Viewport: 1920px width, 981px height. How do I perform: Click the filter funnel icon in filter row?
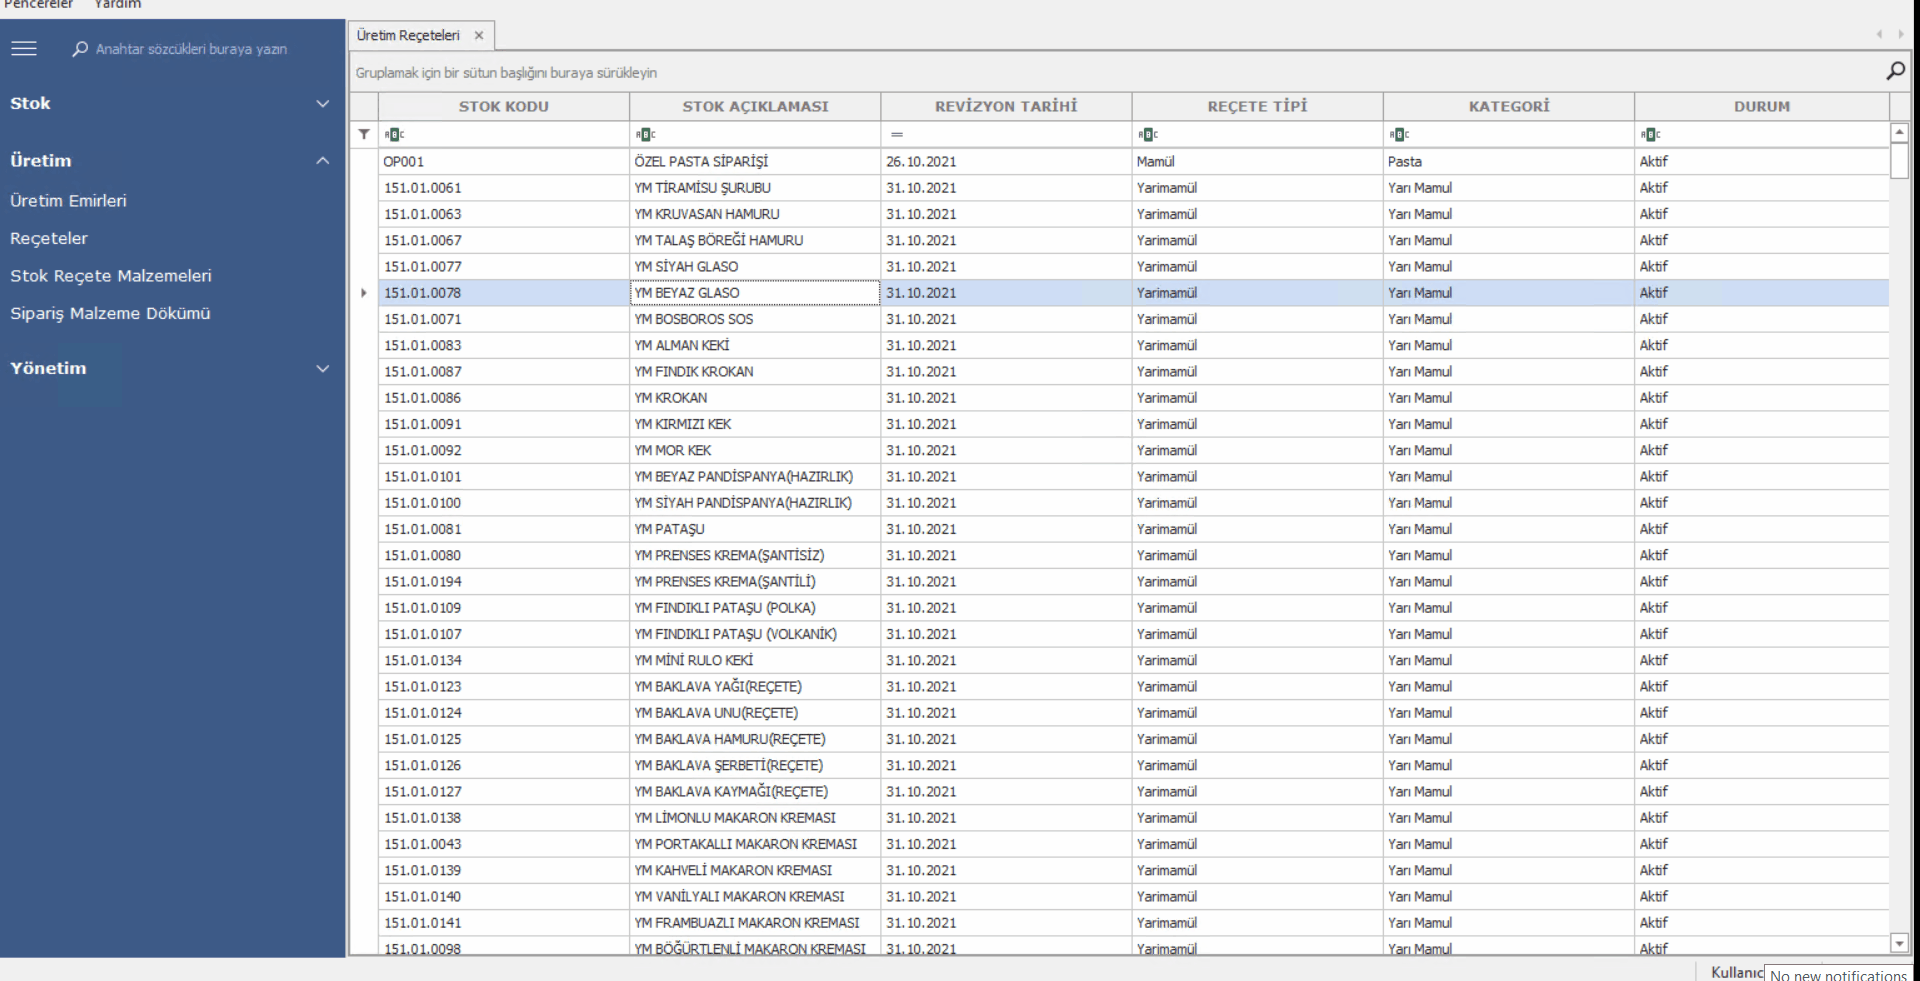click(x=364, y=134)
